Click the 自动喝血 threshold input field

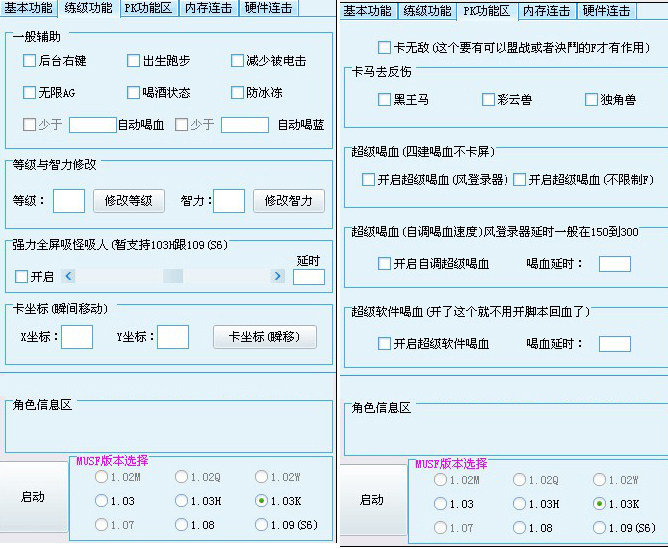pos(92,125)
